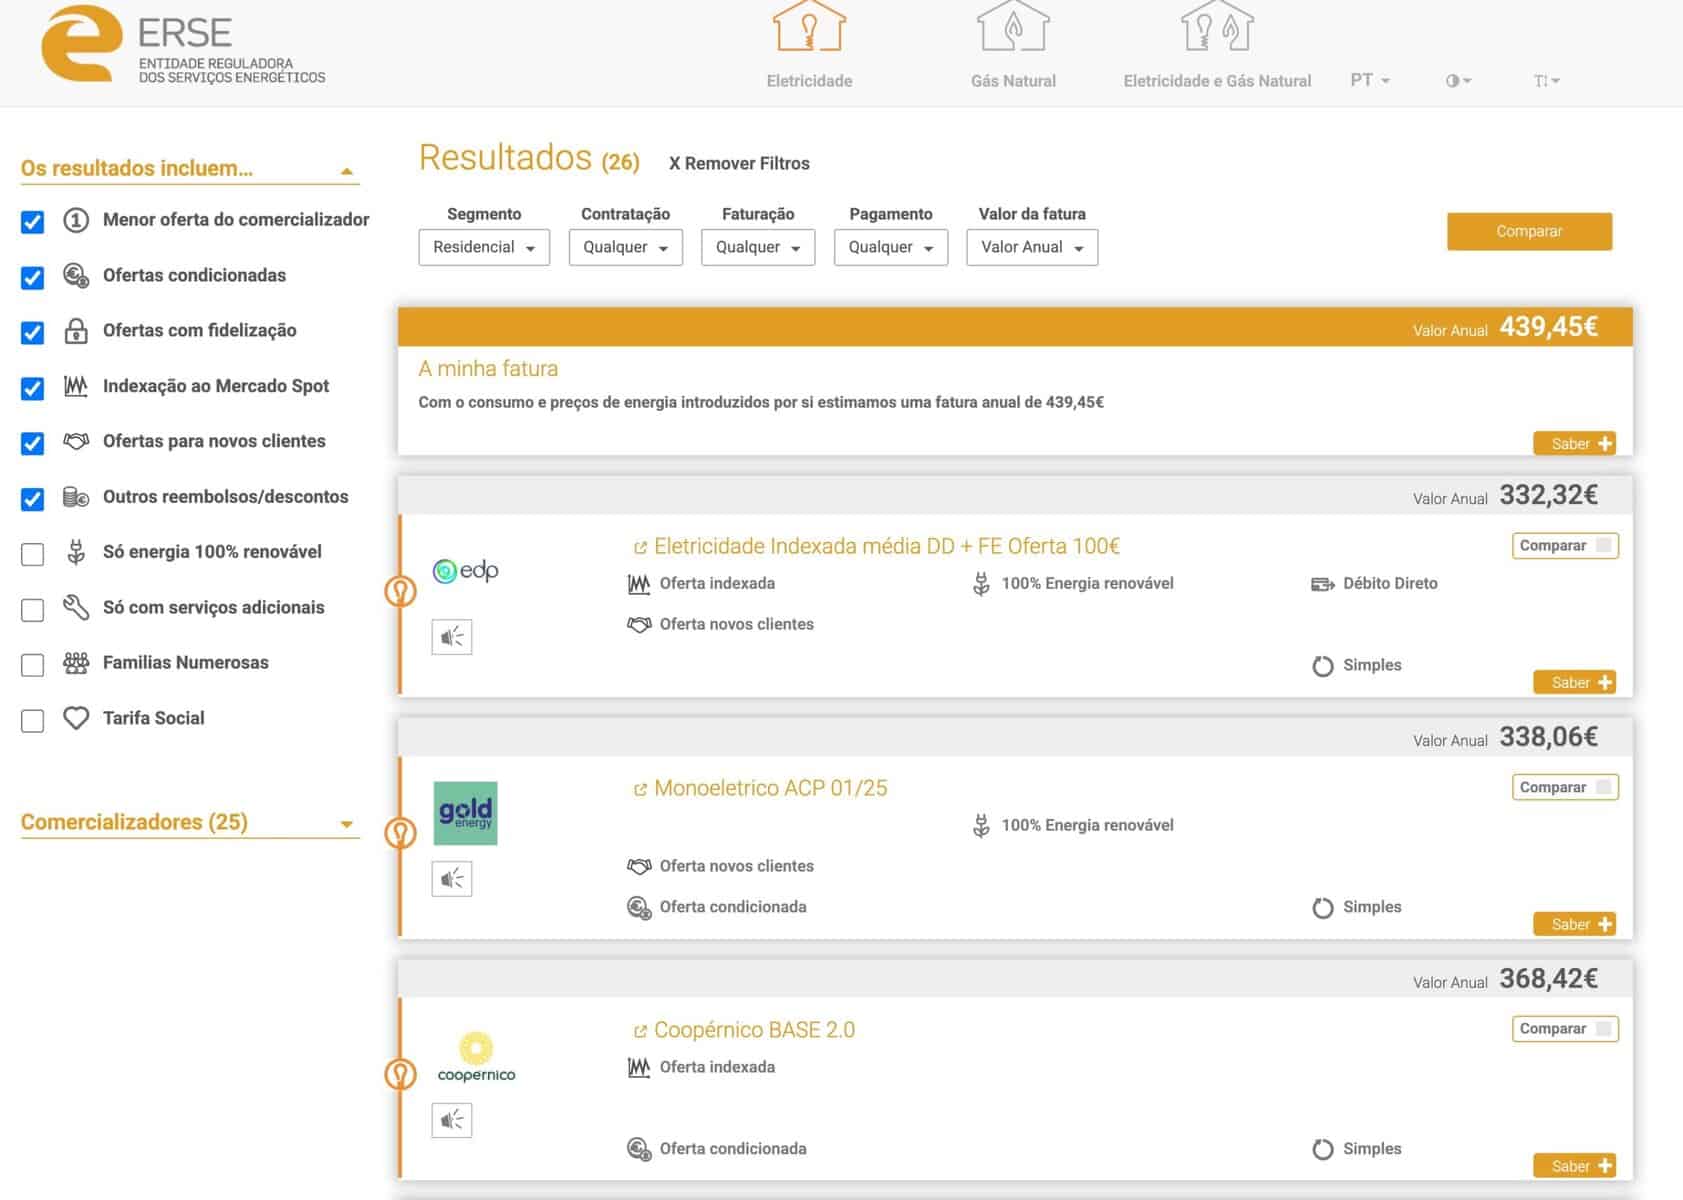Screen dimensions: 1683x1200
Task: Open the Monoeletrico ACP 01/25 offer link
Action: 770,788
